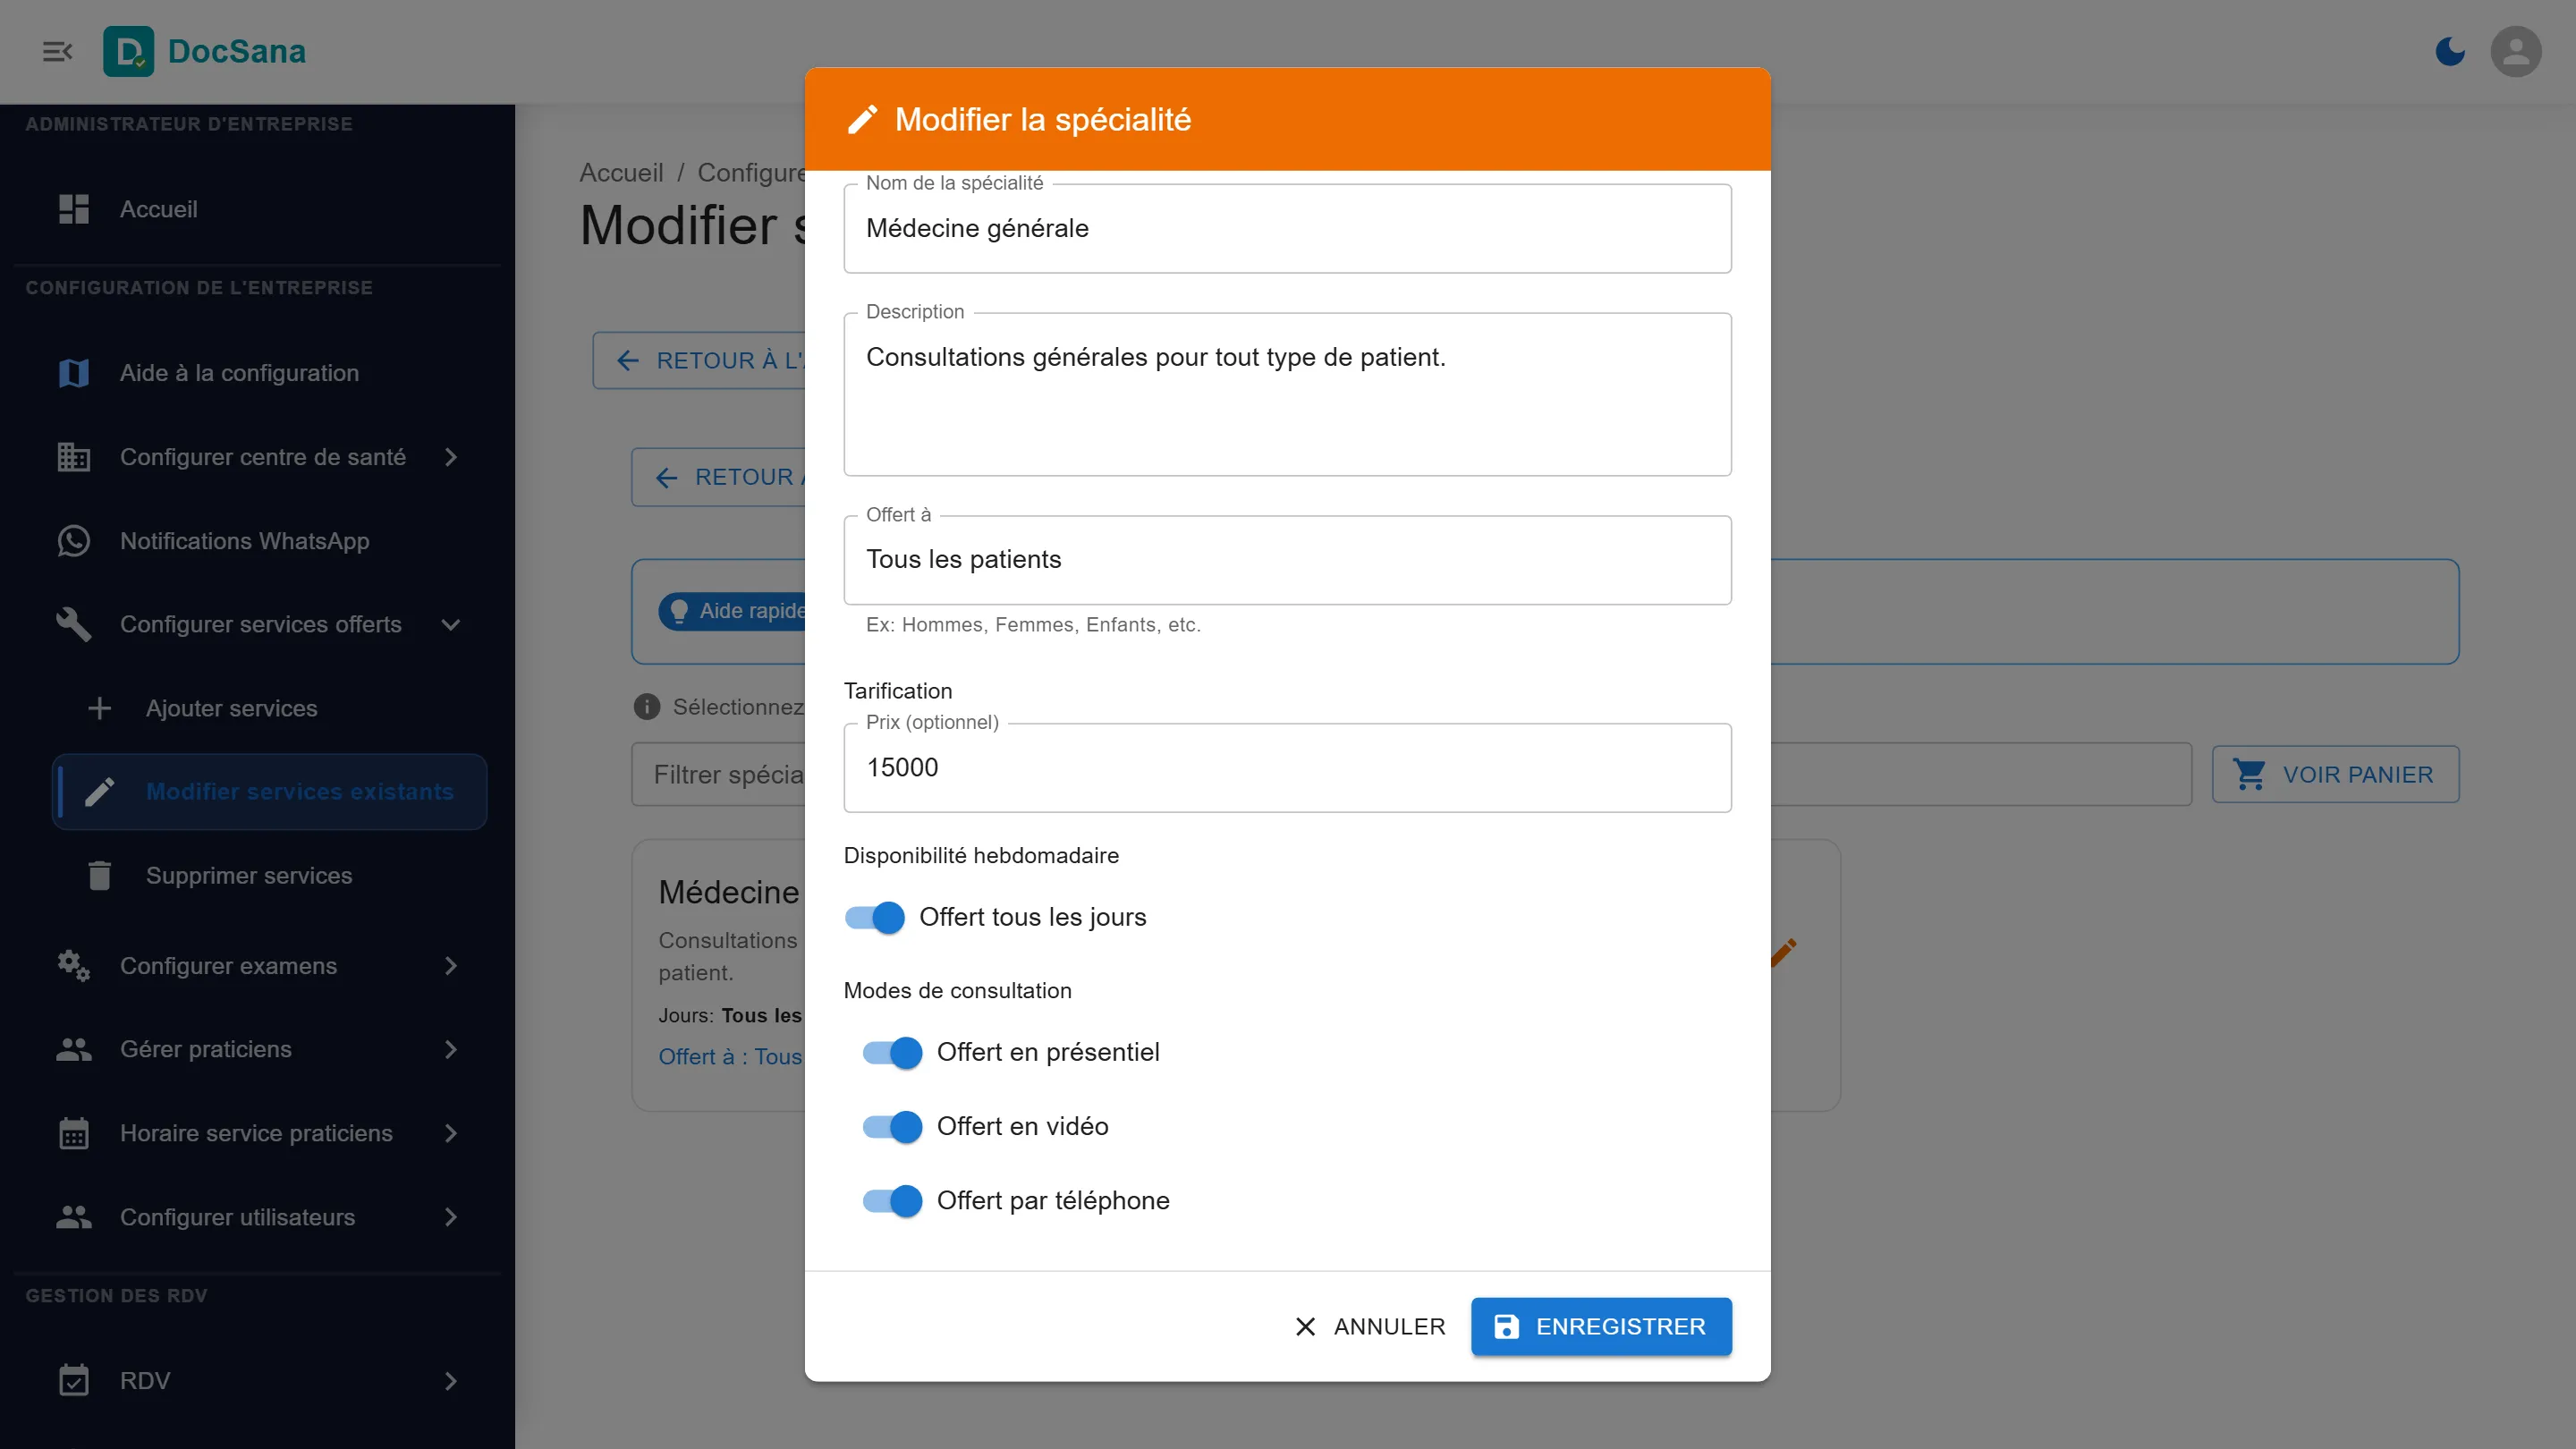
Task: Expand Configurer centre de santé chevron
Action: coord(451,457)
